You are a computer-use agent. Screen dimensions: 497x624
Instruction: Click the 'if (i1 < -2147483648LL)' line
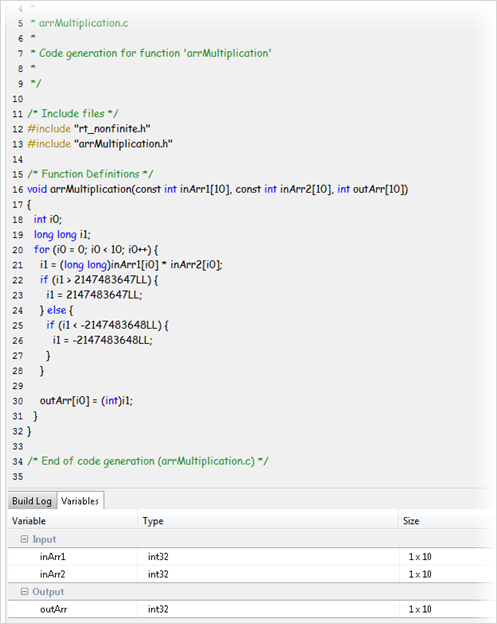pos(107,325)
